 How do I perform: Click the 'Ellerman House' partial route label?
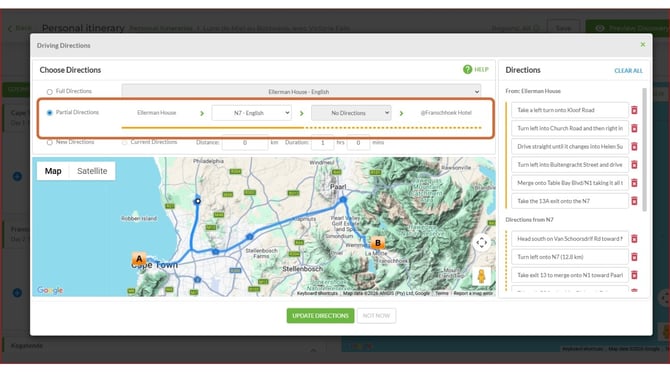(156, 113)
